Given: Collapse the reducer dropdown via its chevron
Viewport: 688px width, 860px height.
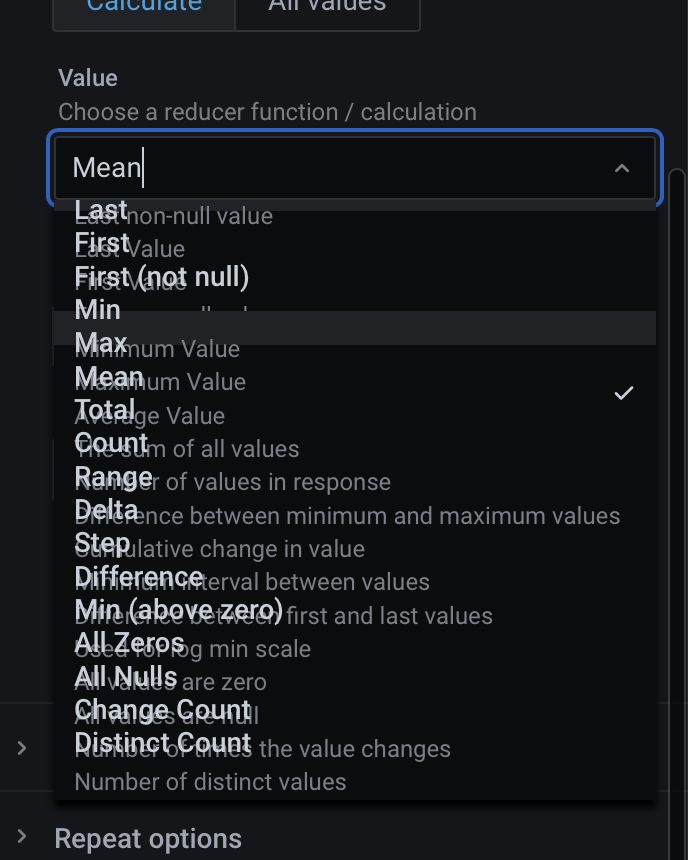Looking at the screenshot, I should 622,168.
